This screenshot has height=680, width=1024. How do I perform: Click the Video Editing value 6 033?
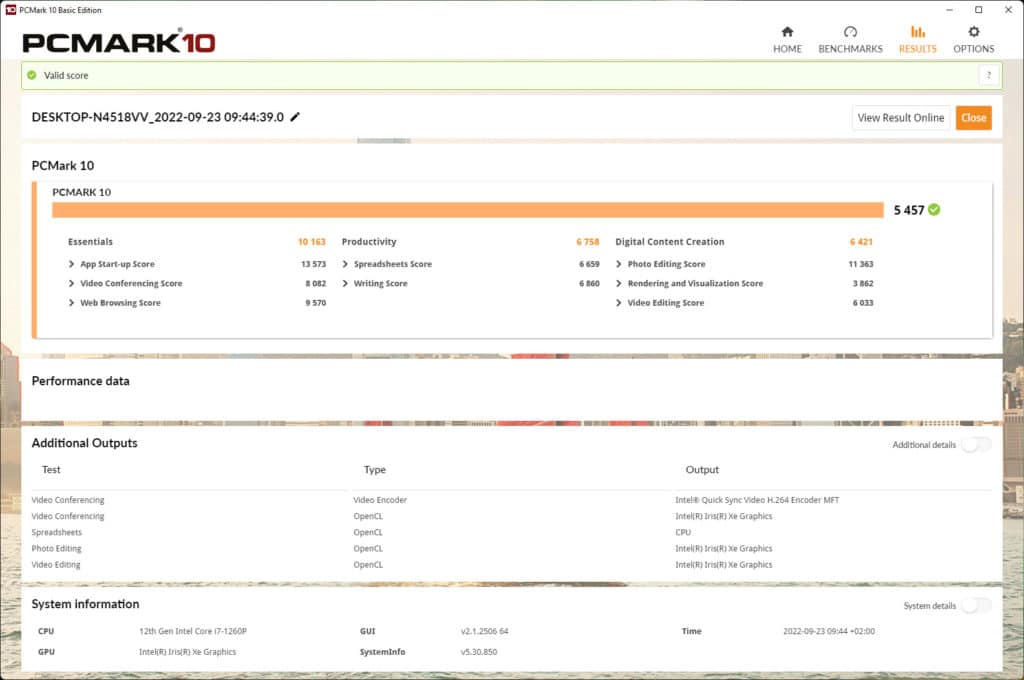click(x=863, y=303)
